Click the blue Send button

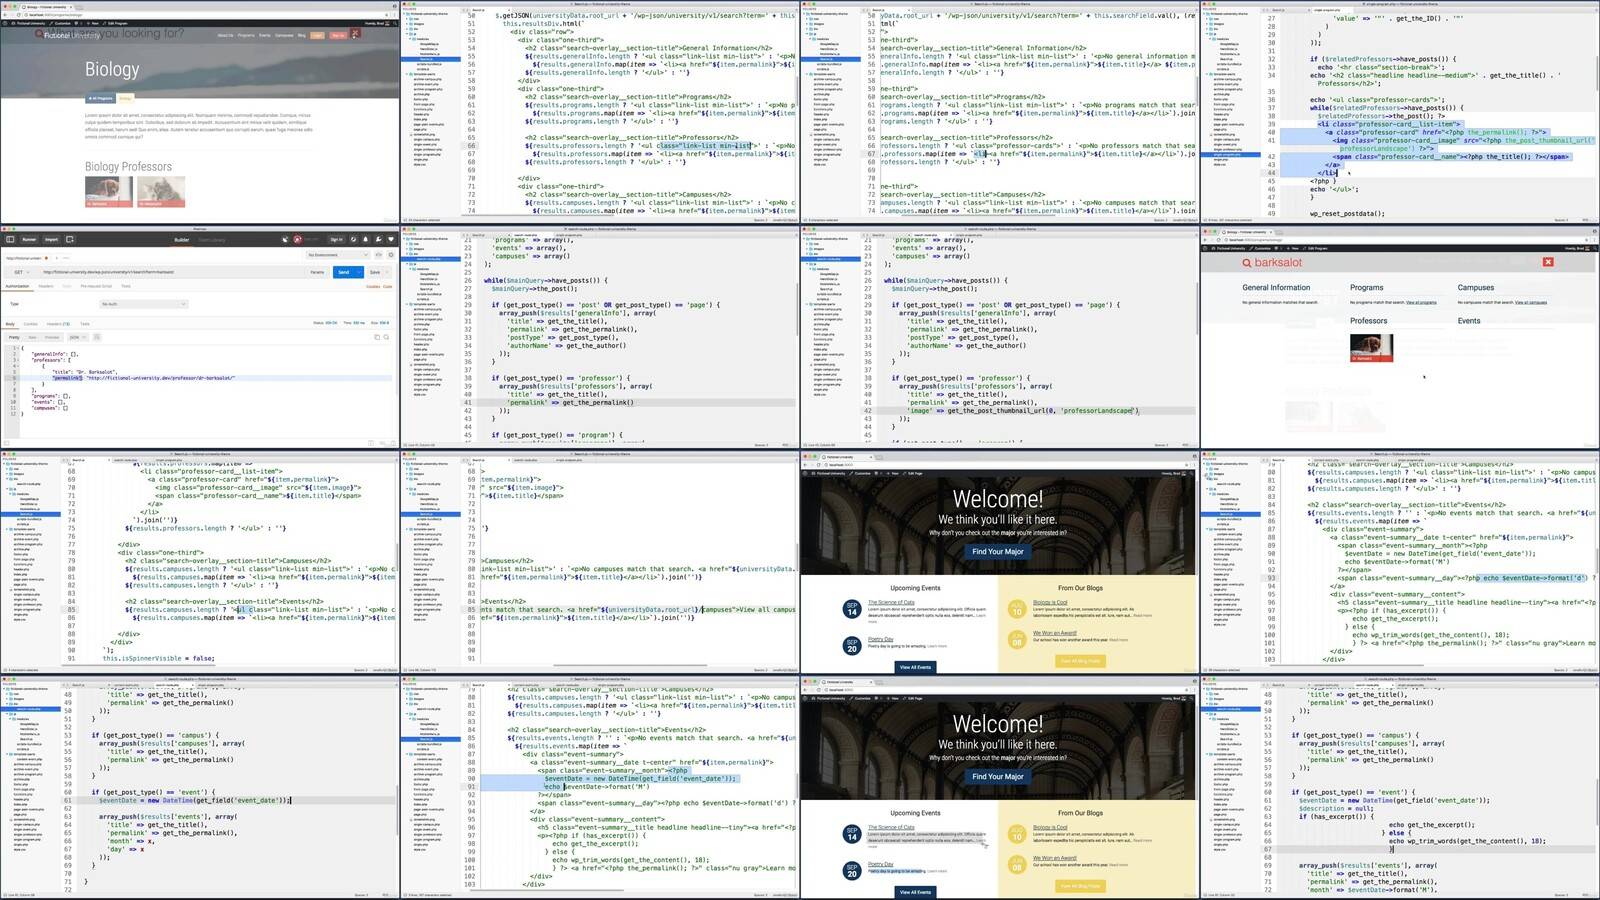pyautogui.click(x=343, y=272)
